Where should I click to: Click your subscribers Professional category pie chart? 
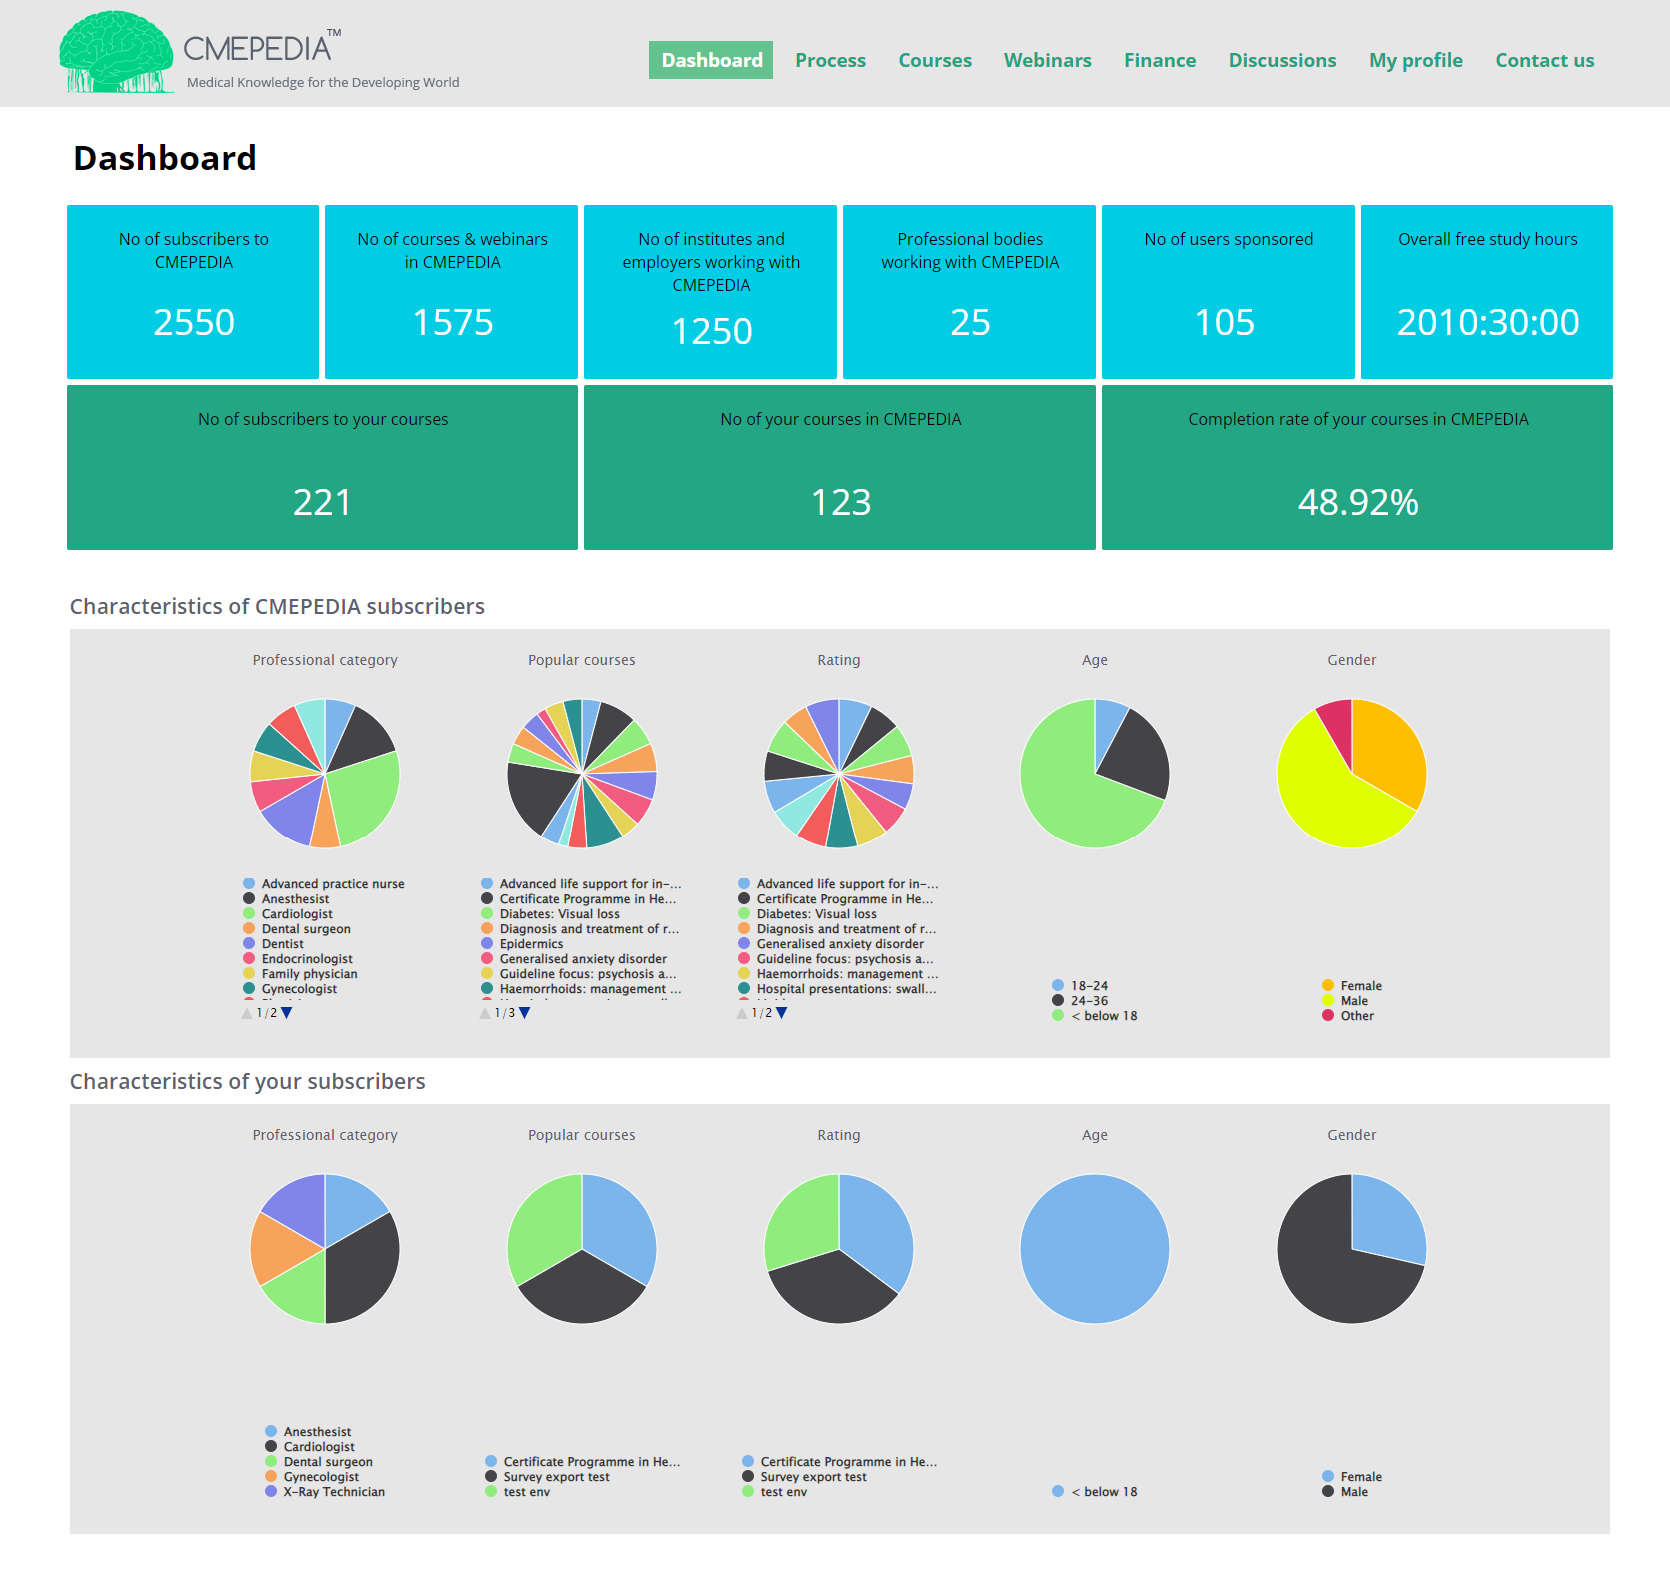pyautogui.click(x=325, y=1248)
